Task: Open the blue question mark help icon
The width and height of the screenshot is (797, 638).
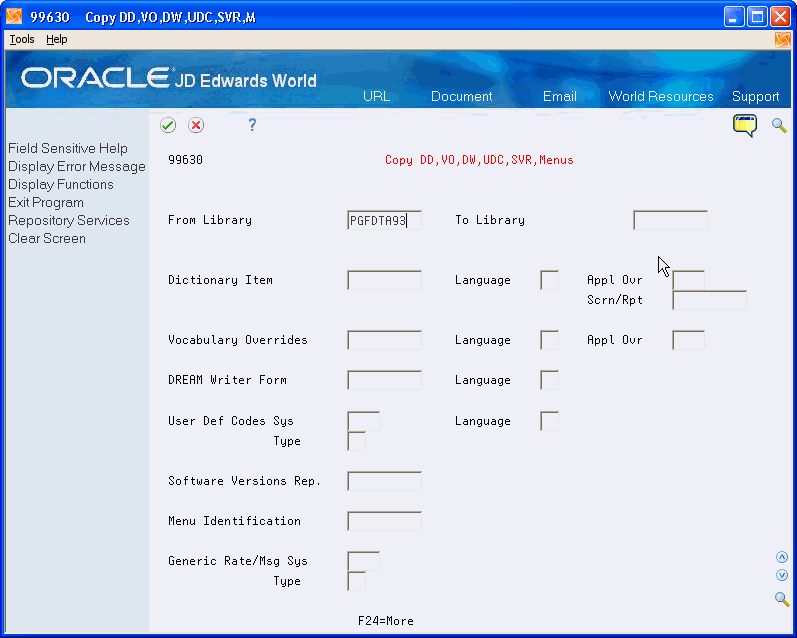Action: [x=252, y=125]
